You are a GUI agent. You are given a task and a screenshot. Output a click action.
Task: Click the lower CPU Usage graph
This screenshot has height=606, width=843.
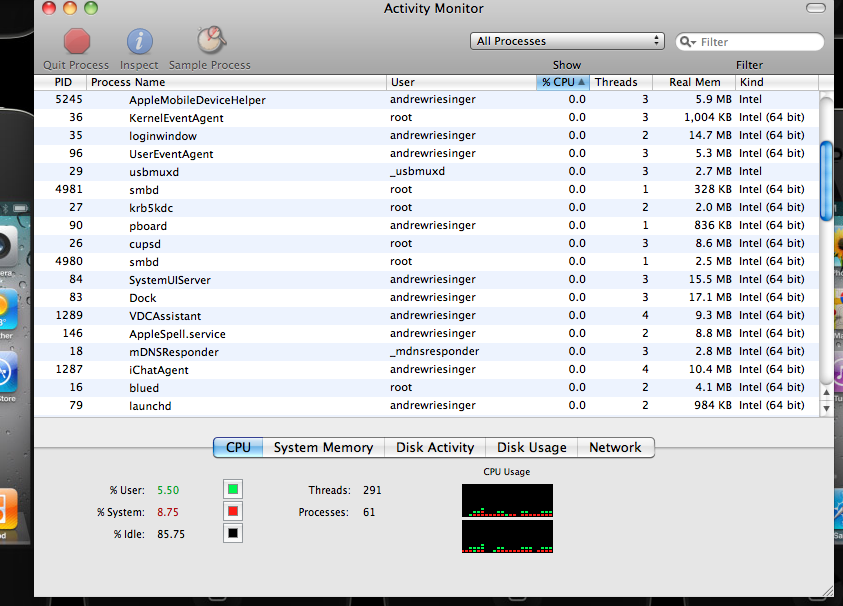click(x=507, y=537)
